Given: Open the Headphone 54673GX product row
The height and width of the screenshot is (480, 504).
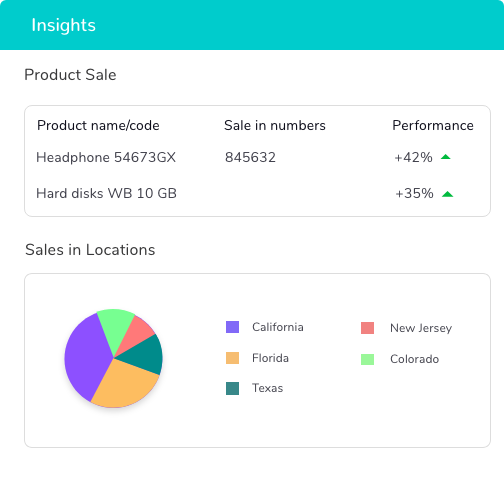Looking at the screenshot, I should coord(257,157).
